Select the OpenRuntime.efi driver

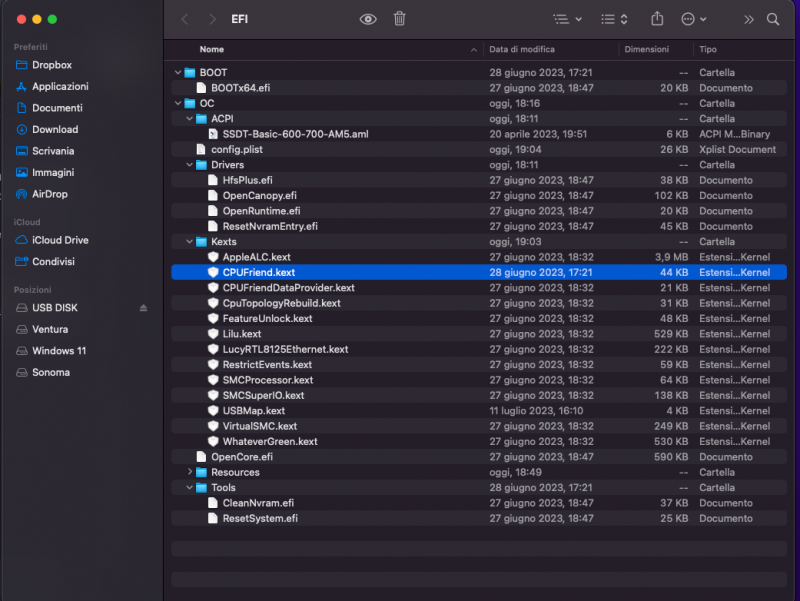479,211
